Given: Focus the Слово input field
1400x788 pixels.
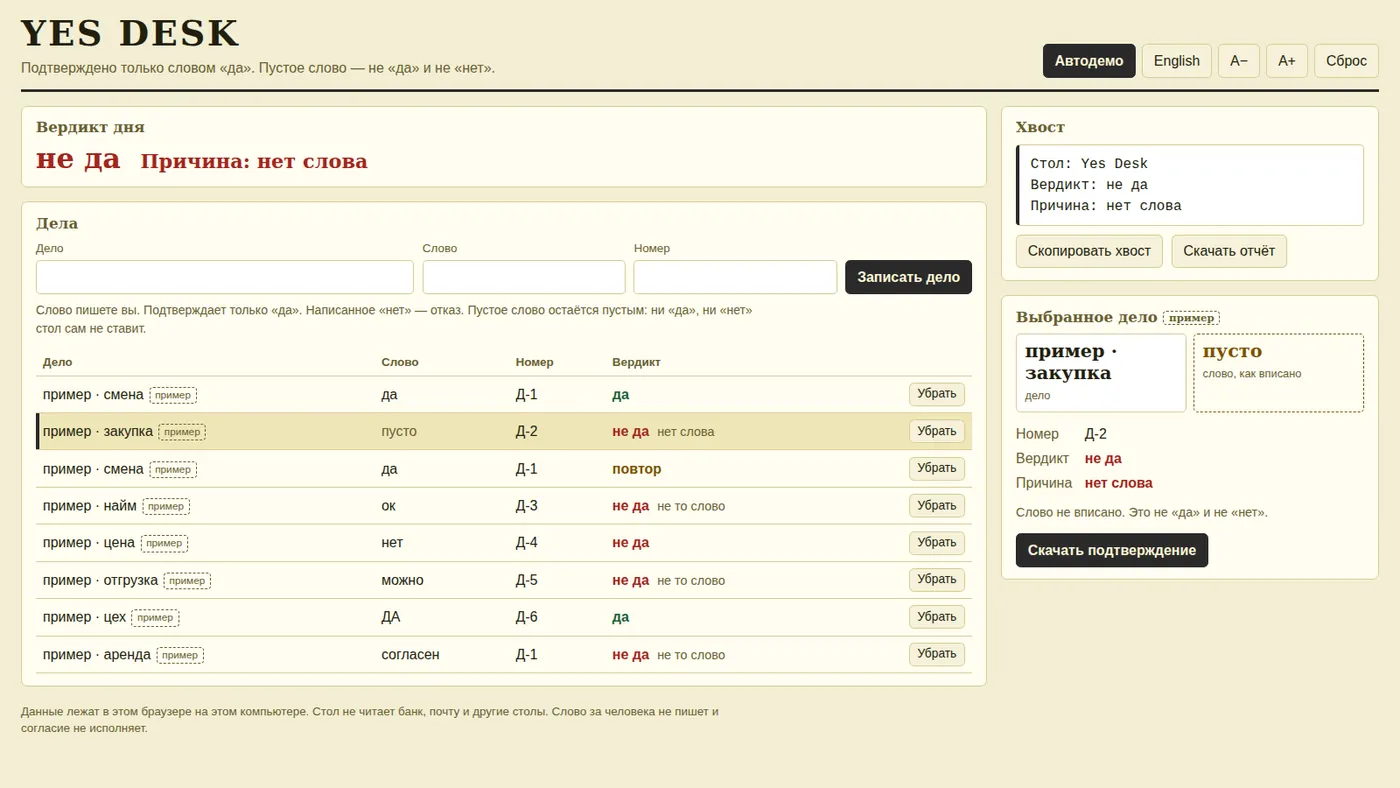Looking at the screenshot, I should 524,277.
